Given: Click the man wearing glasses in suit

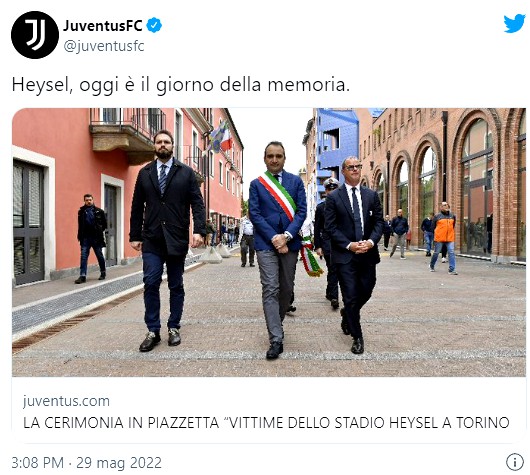Looking at the screenshot, I should pyautogui.click(x=354, y=254).
